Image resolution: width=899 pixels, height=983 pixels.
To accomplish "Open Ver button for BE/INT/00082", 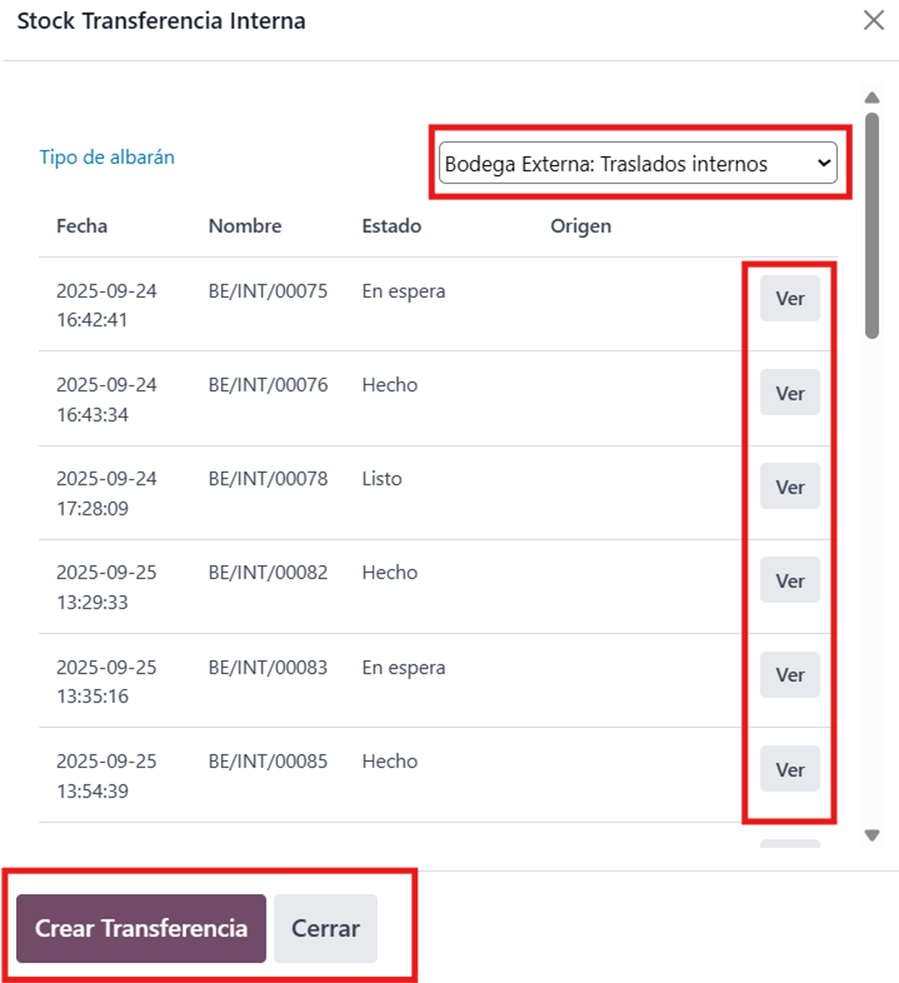I will [790, 581].
